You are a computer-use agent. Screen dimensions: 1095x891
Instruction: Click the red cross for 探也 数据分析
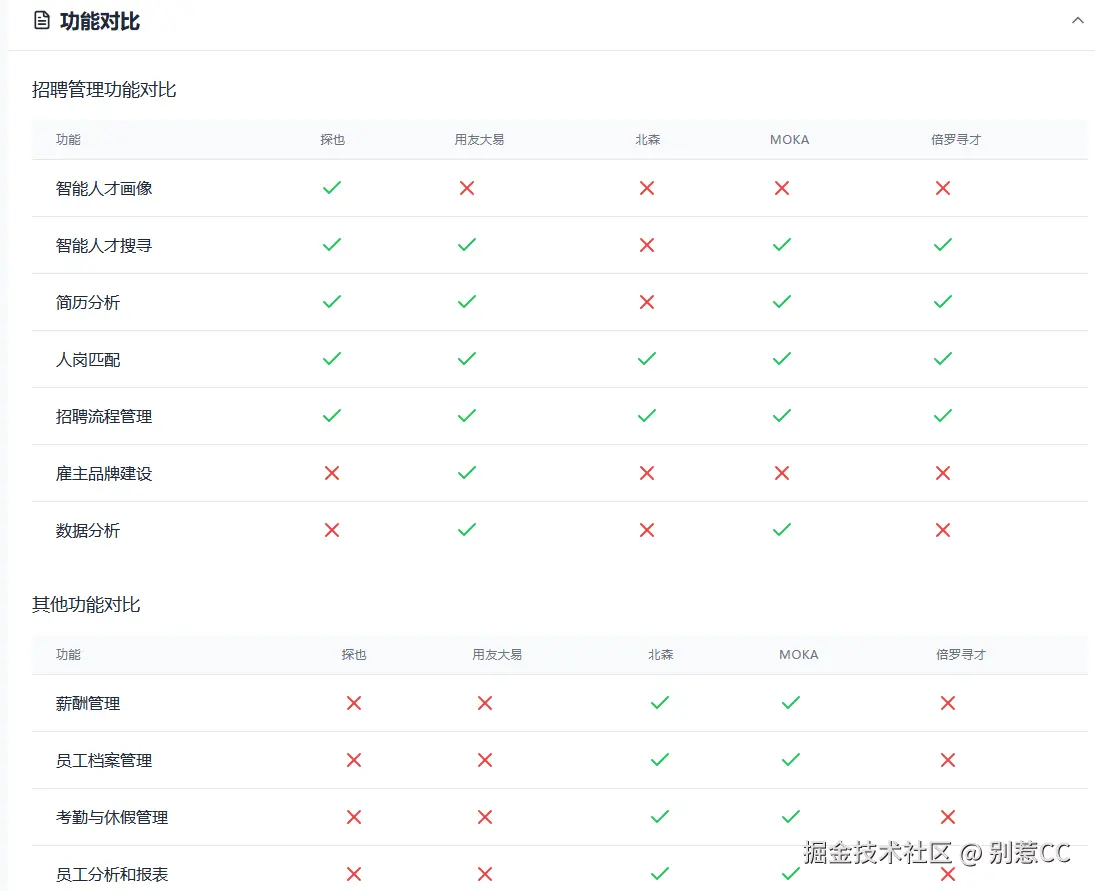[332, 530]
